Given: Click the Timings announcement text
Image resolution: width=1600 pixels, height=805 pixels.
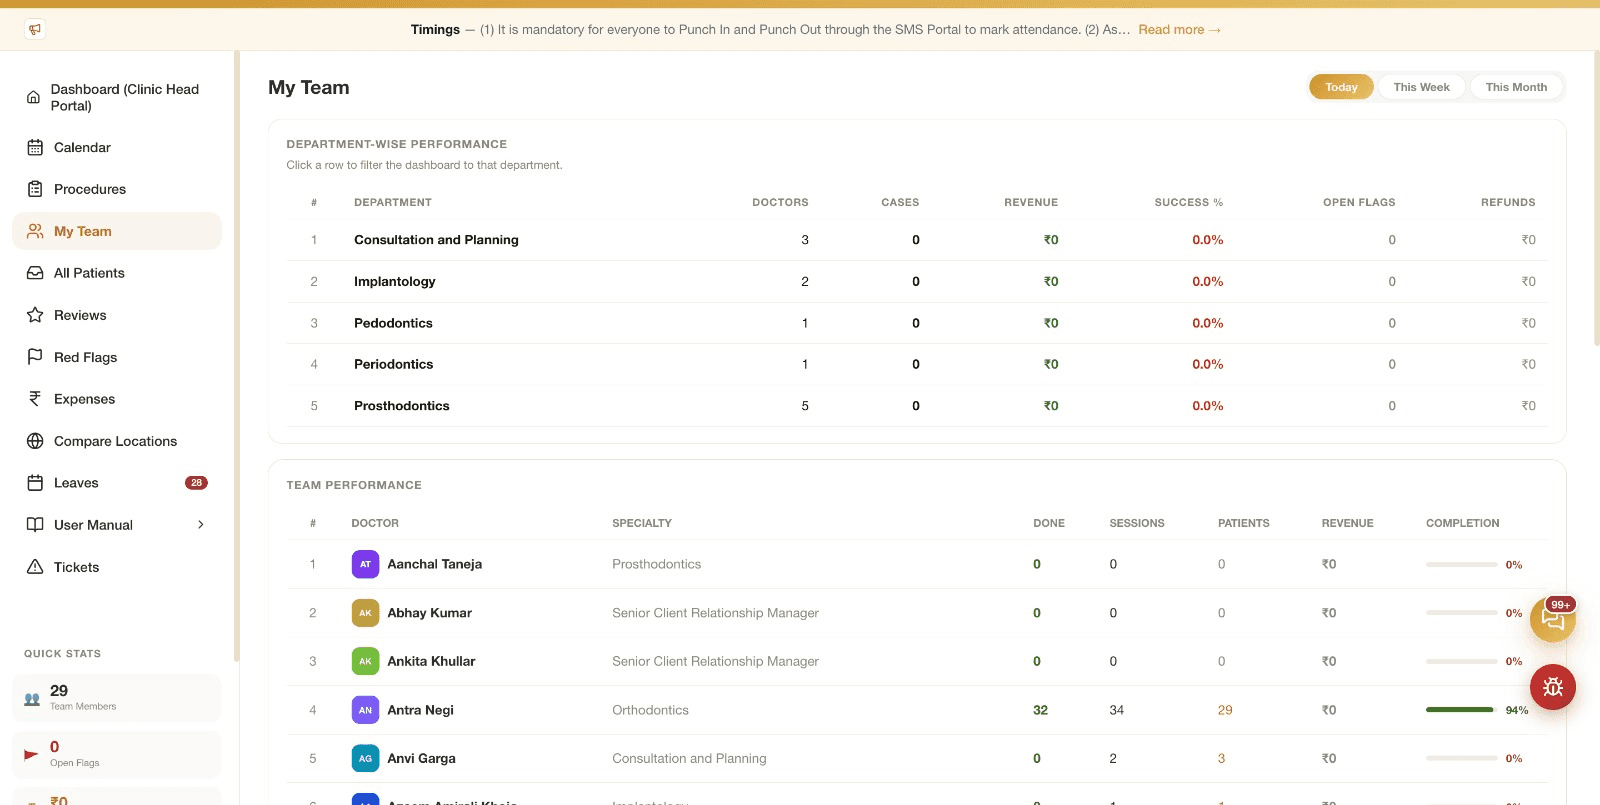Looking at the screenshot, I should tap(770, 29).
